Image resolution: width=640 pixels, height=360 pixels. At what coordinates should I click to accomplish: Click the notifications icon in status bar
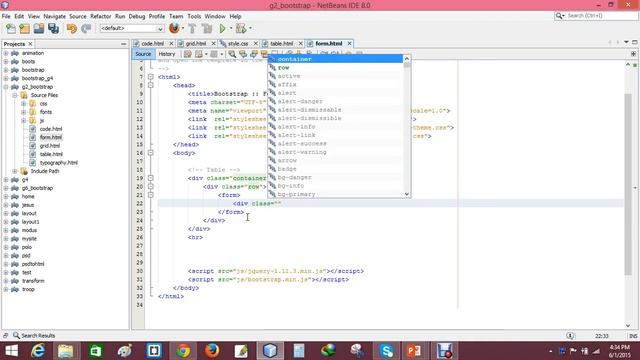pos(570,336)
